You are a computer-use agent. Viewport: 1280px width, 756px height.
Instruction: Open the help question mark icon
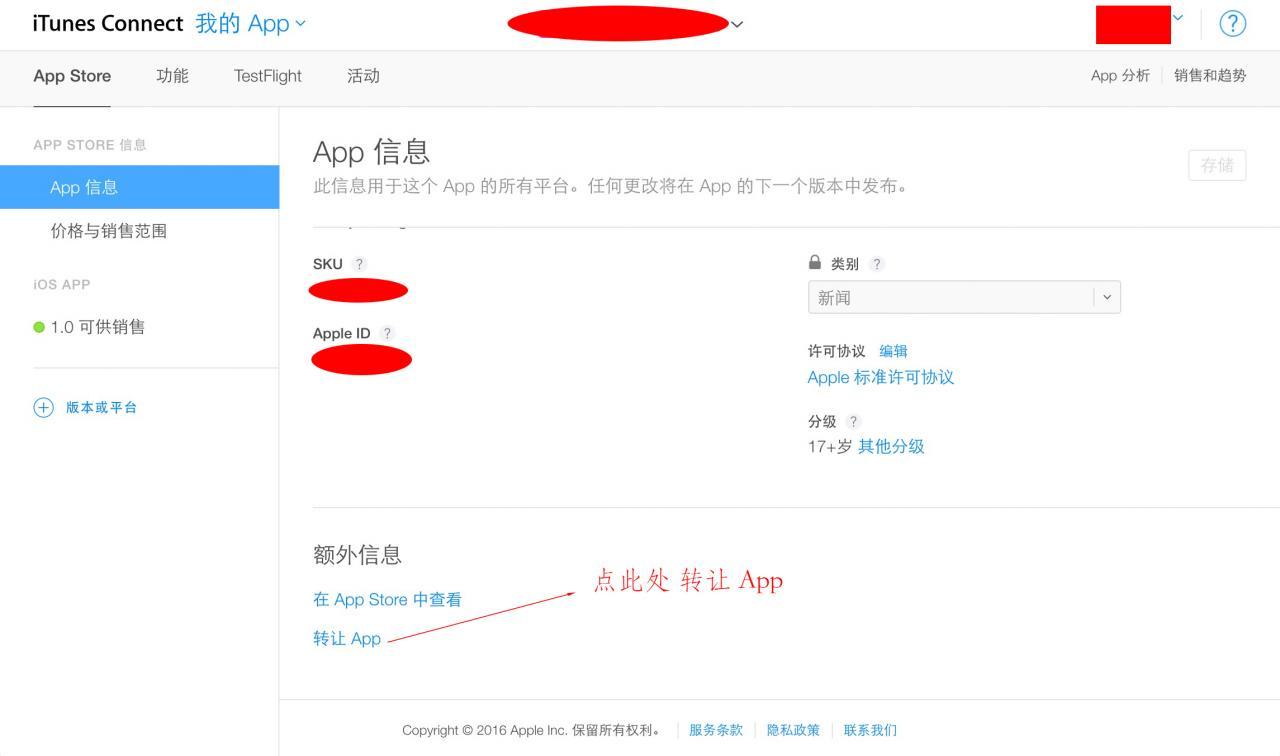tap(1233, 24)
